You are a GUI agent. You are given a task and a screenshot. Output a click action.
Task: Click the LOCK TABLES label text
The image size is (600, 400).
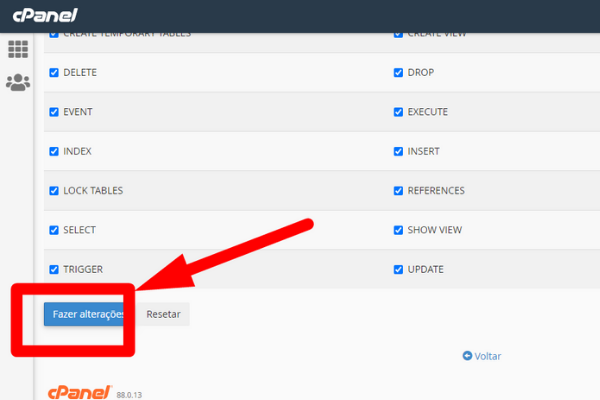click(x=93, y=191)
